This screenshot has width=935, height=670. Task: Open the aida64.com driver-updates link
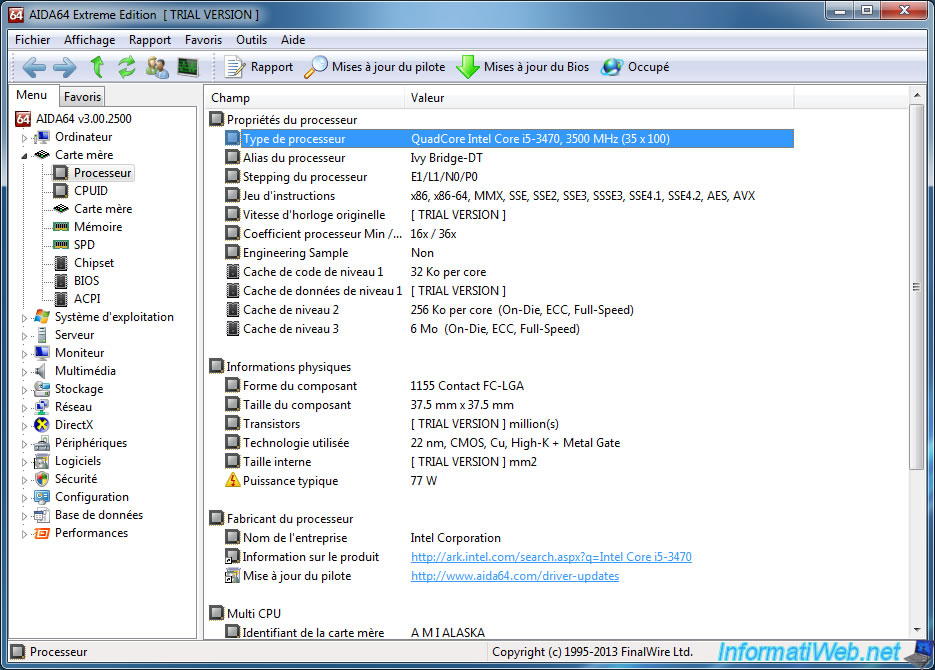515,576
